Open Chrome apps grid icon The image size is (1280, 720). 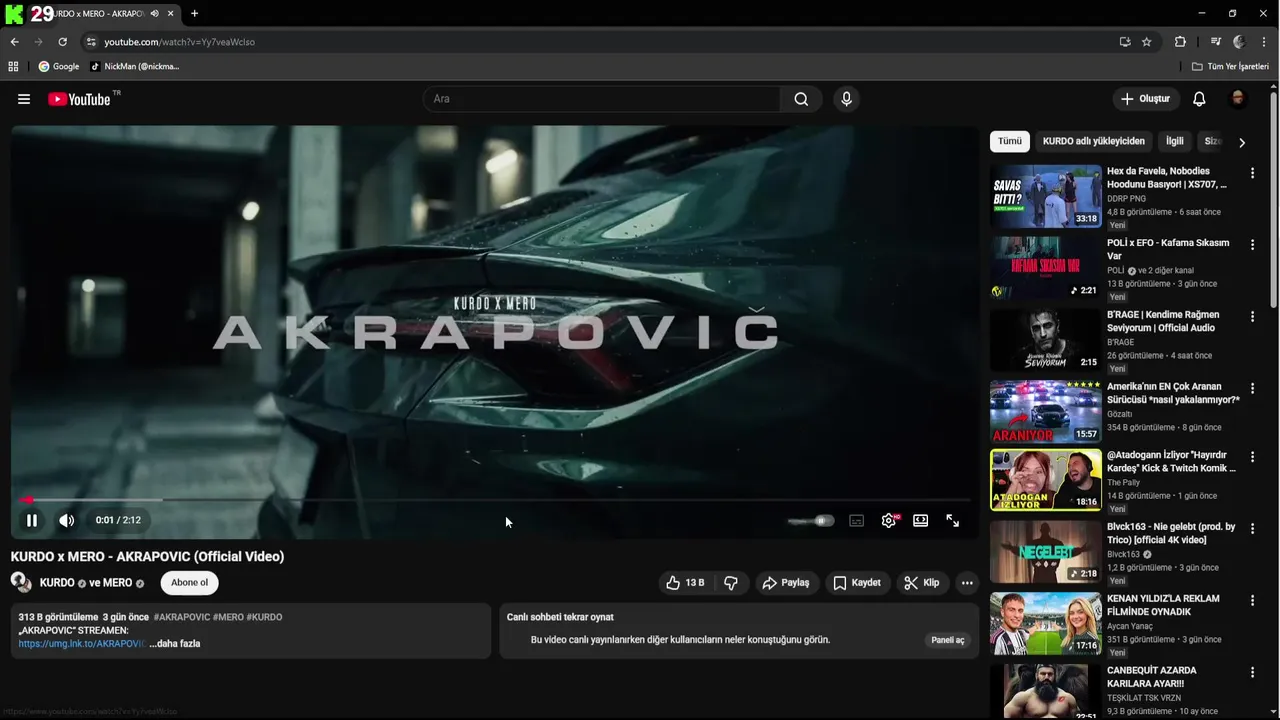click(x=13, y=66)
